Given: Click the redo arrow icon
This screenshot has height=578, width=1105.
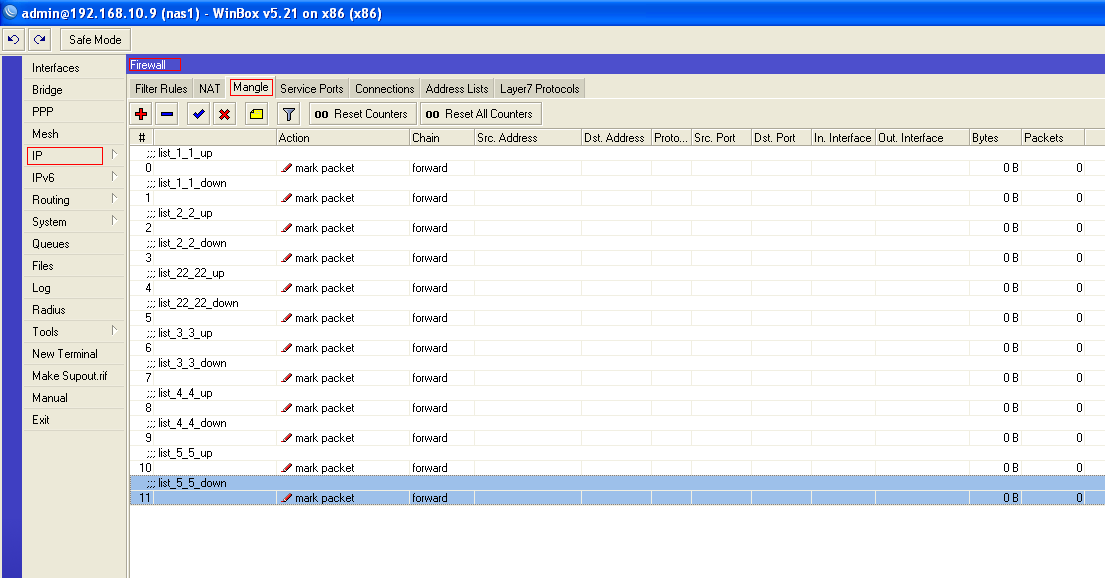Looking at the screenshot, I should pyautogui.click(x=39, y=40).
